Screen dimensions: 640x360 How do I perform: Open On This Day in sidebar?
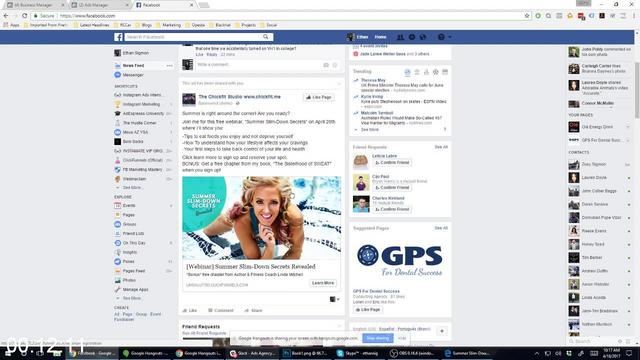134,243
